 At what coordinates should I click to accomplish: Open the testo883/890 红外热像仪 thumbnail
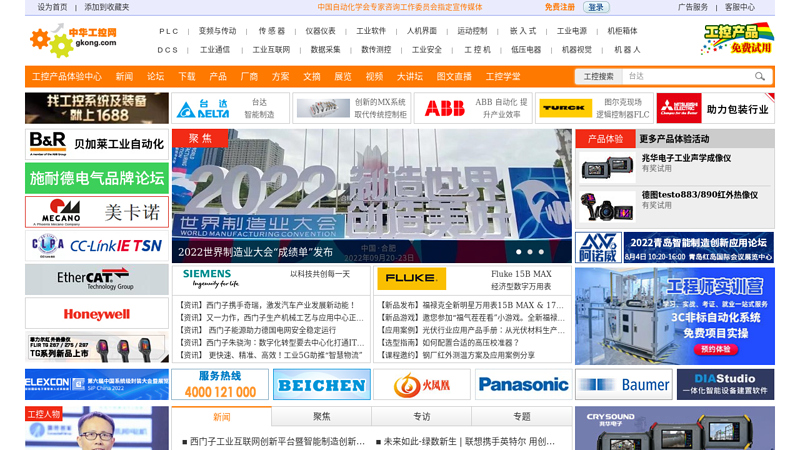(607, 206)
